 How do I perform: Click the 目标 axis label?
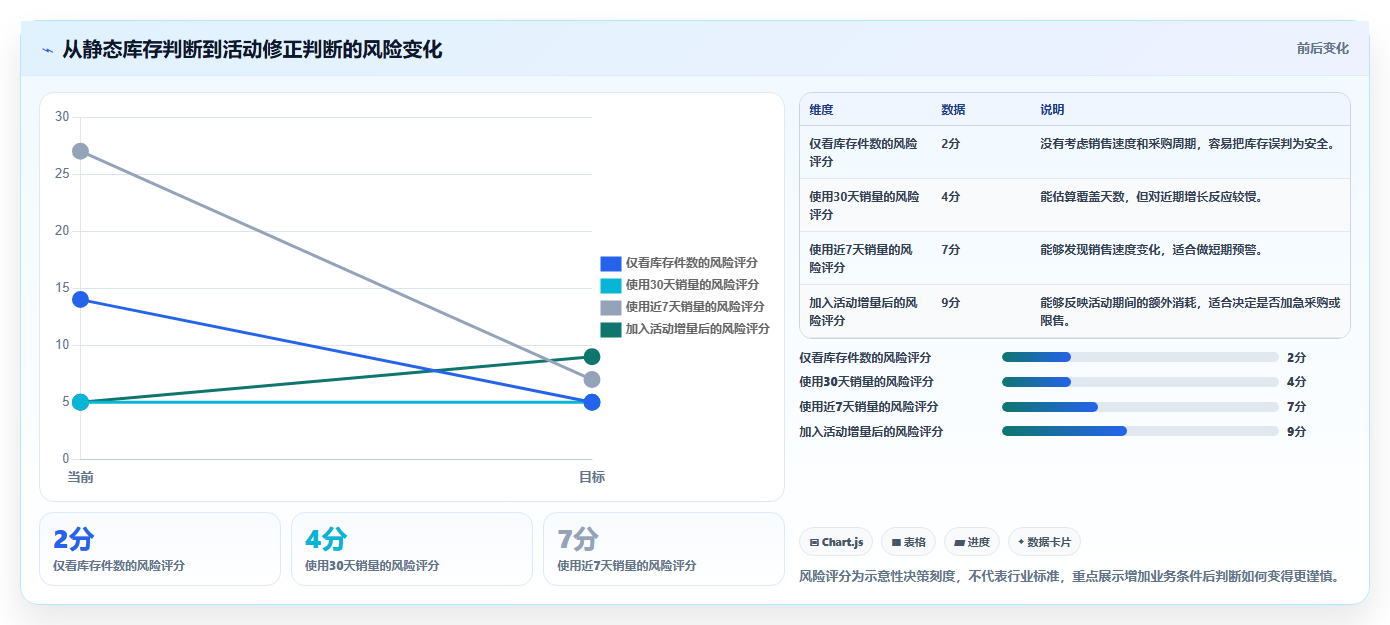[x=592, y=477]
